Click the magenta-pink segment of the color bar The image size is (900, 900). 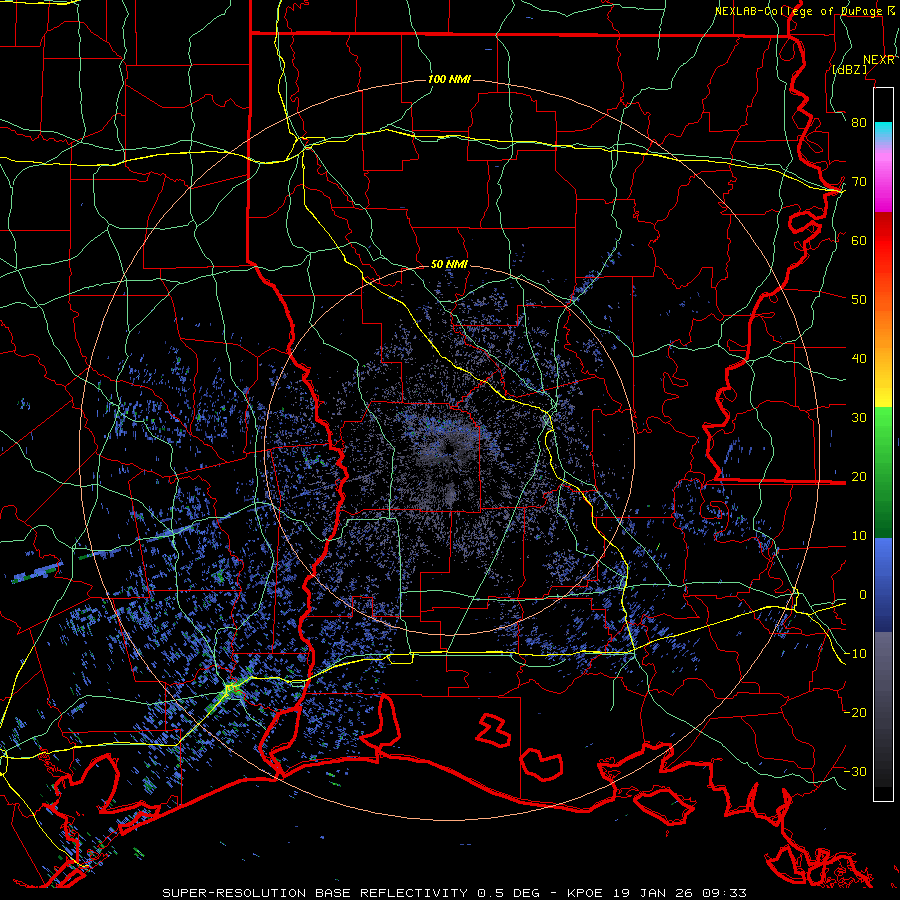[883, 181]
